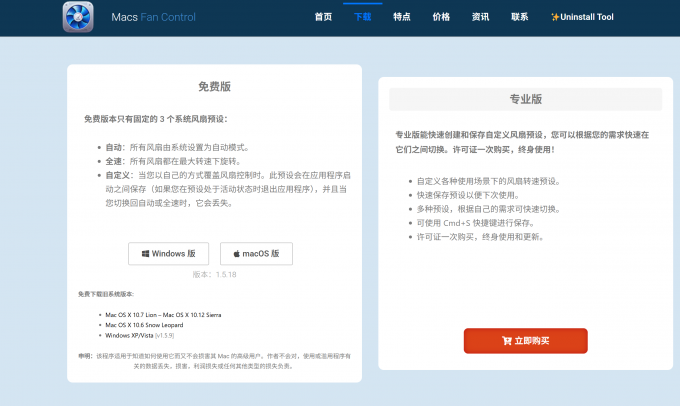Download the macOS 版 free version
The height and width of the screenshot is (406, 680).
256,253
